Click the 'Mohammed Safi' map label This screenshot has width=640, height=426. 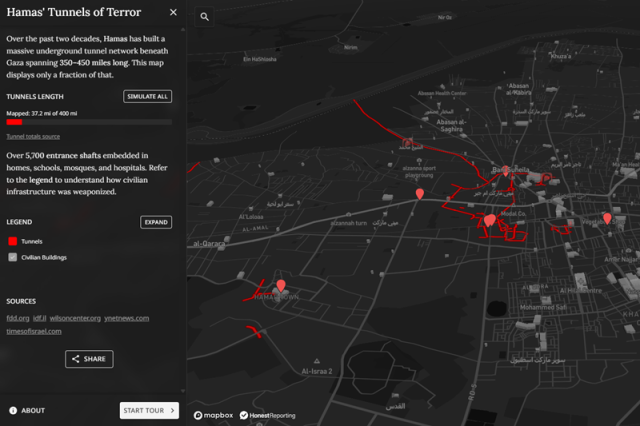click(x=543, y=307)
